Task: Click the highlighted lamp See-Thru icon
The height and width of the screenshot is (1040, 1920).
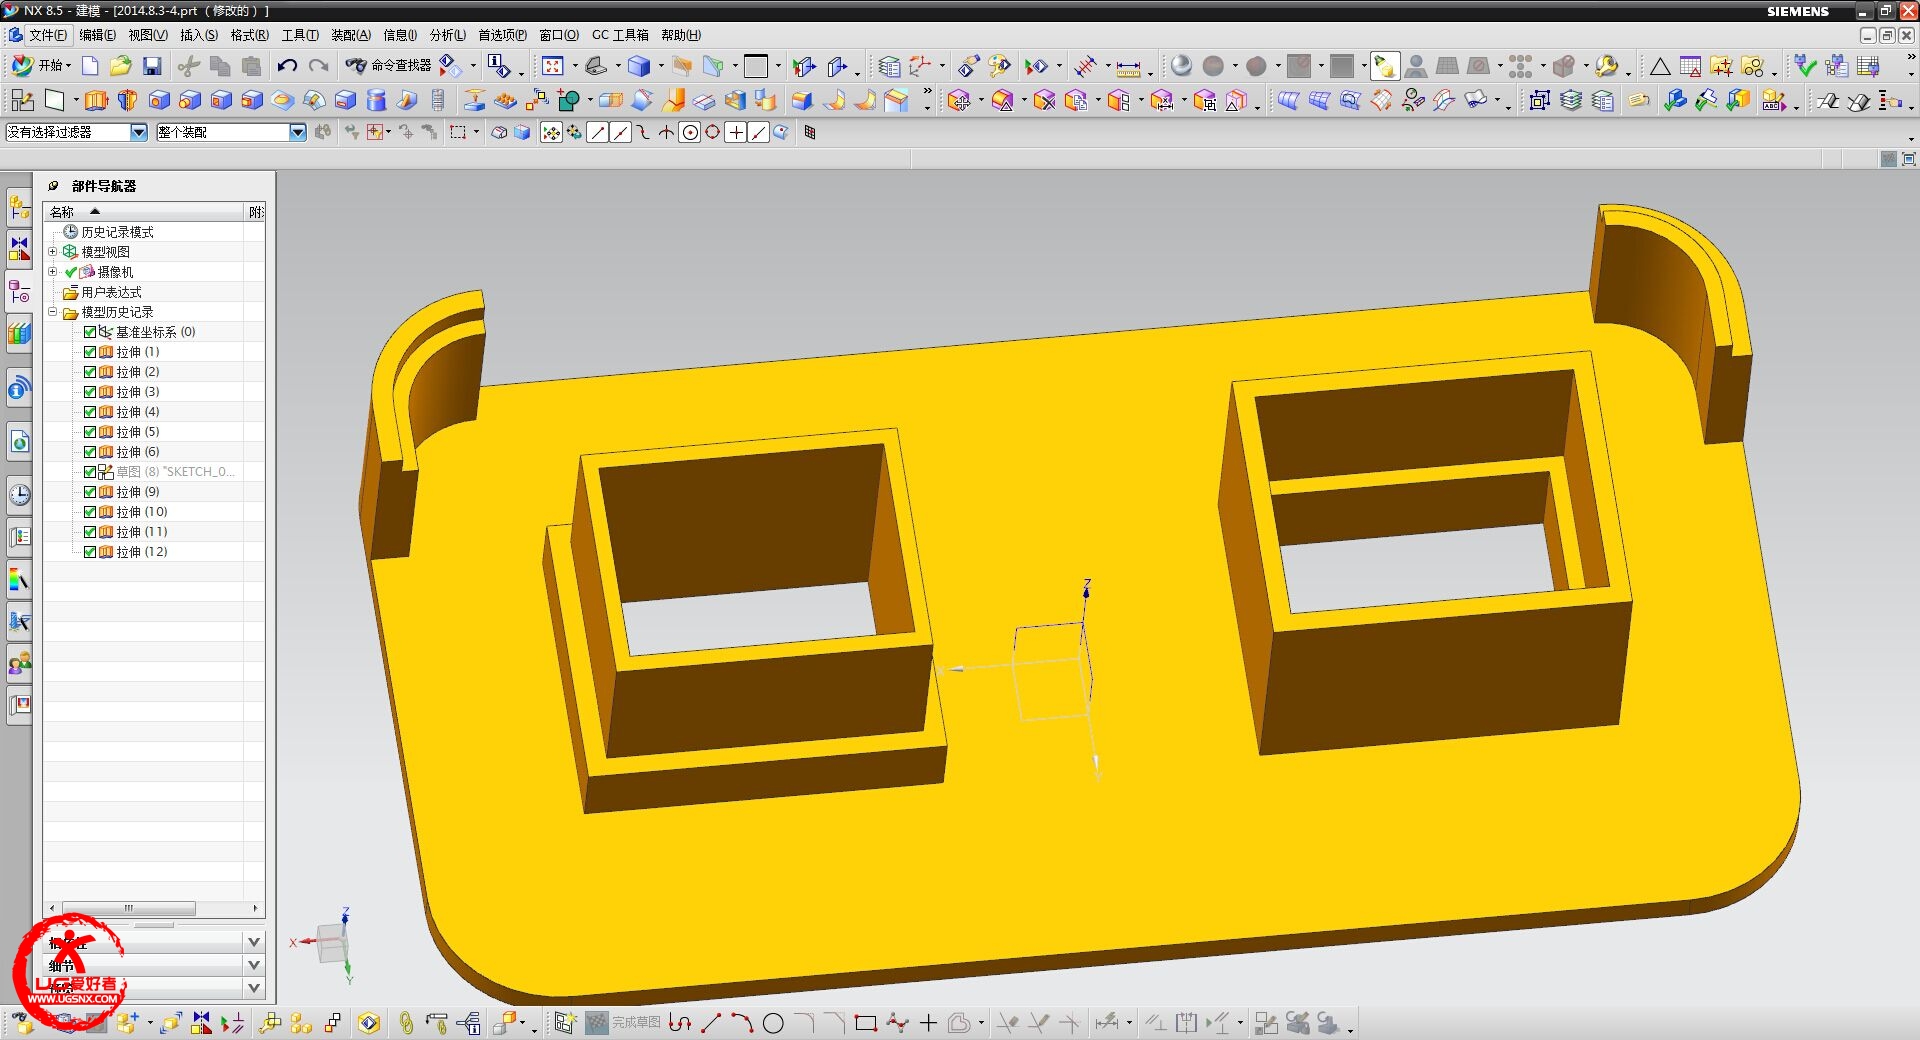Action: pos(1385,66)
